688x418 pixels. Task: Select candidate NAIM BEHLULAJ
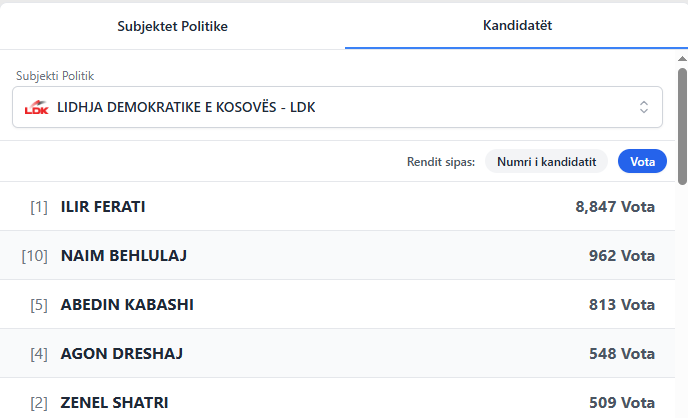[x=124, y=256]
